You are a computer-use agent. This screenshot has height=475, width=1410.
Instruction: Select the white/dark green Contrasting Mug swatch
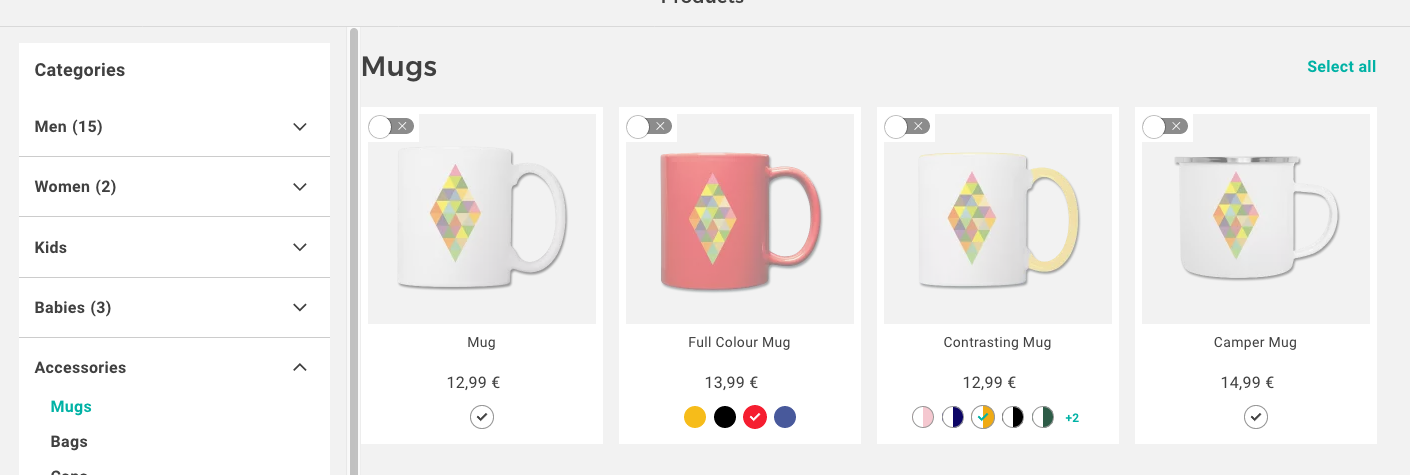[x=1043, y=417]
